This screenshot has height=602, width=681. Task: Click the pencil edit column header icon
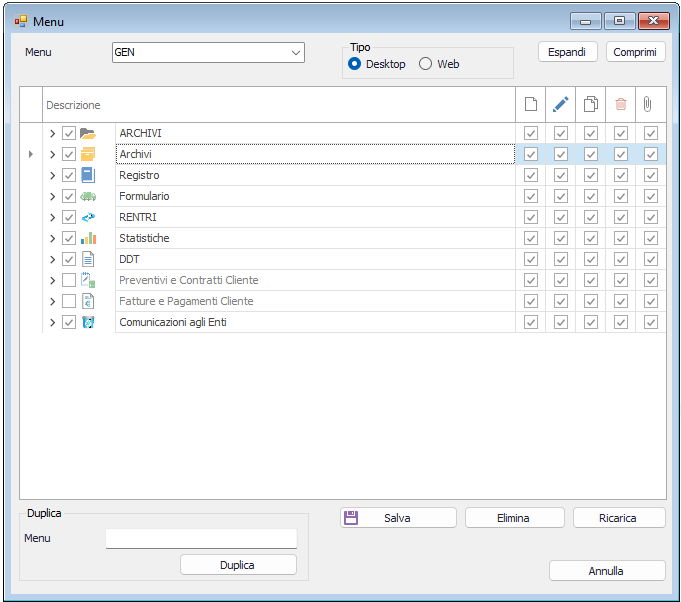[x=561, y=104]
